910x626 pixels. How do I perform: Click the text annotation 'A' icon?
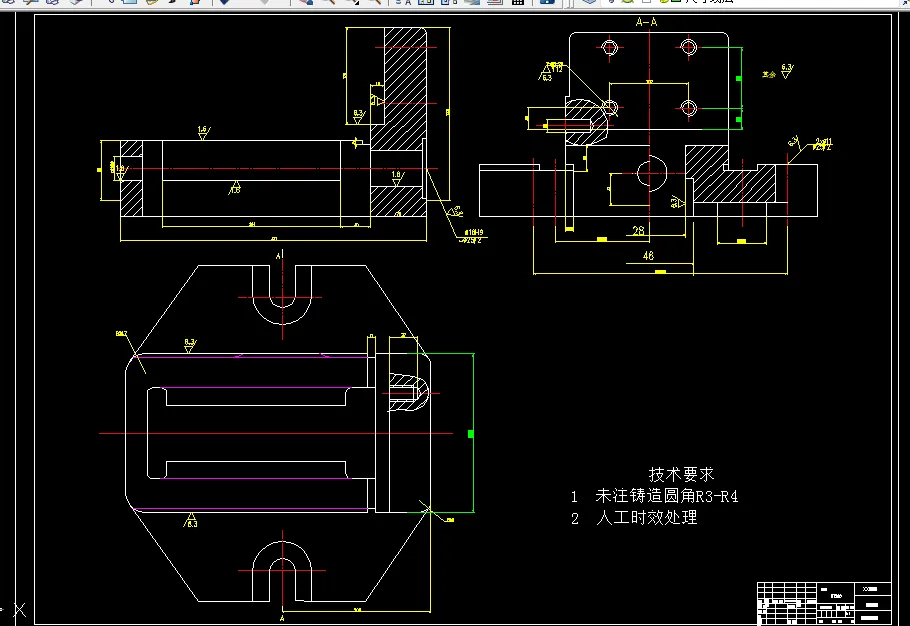pyautogui.click(x=407, y=3)
